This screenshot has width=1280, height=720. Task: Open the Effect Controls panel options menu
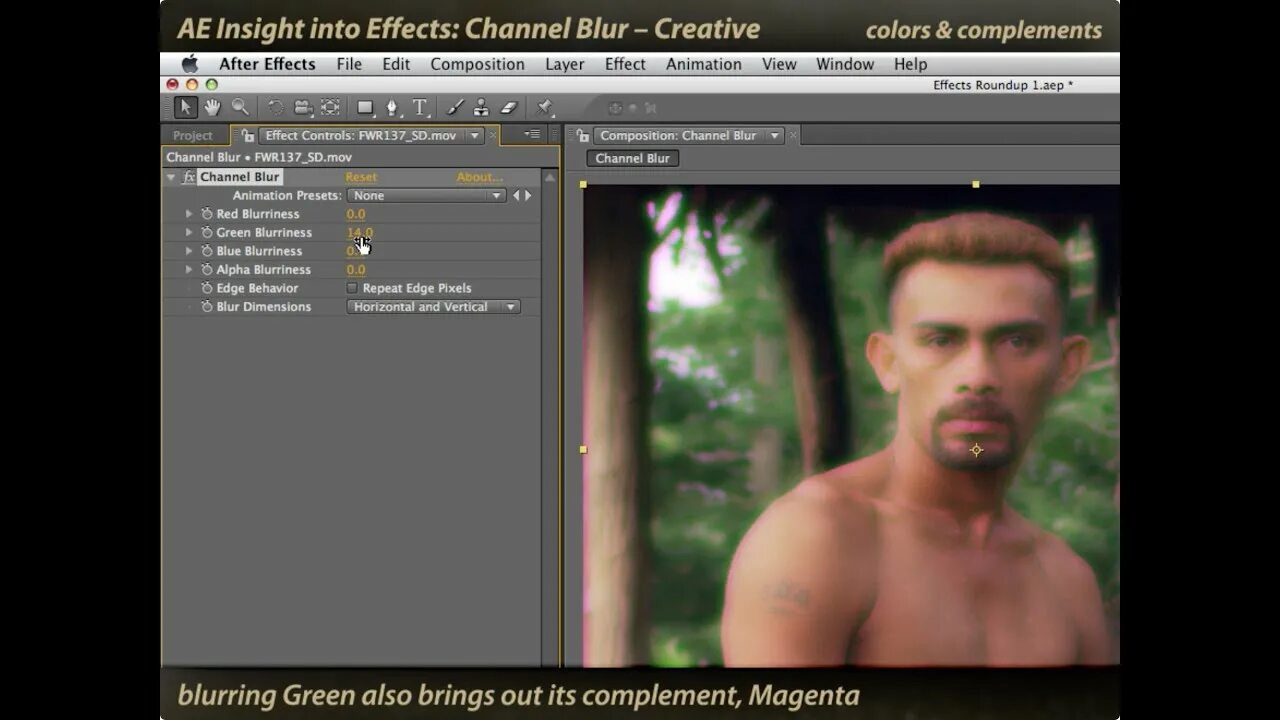pyautogui.click(x=533, y=135)
